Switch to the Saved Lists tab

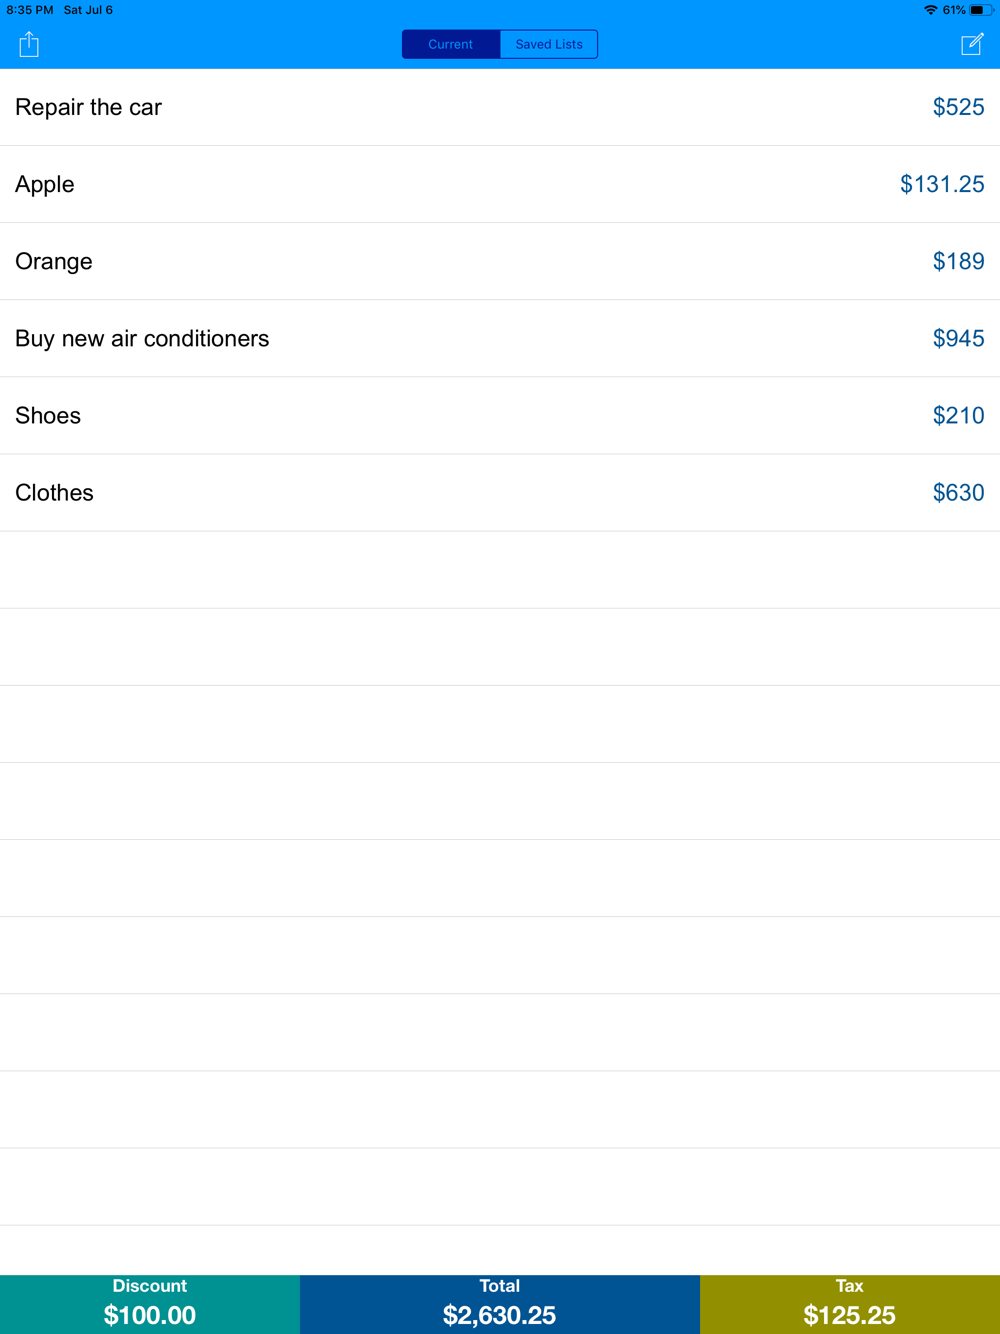[x=549, y=44]
